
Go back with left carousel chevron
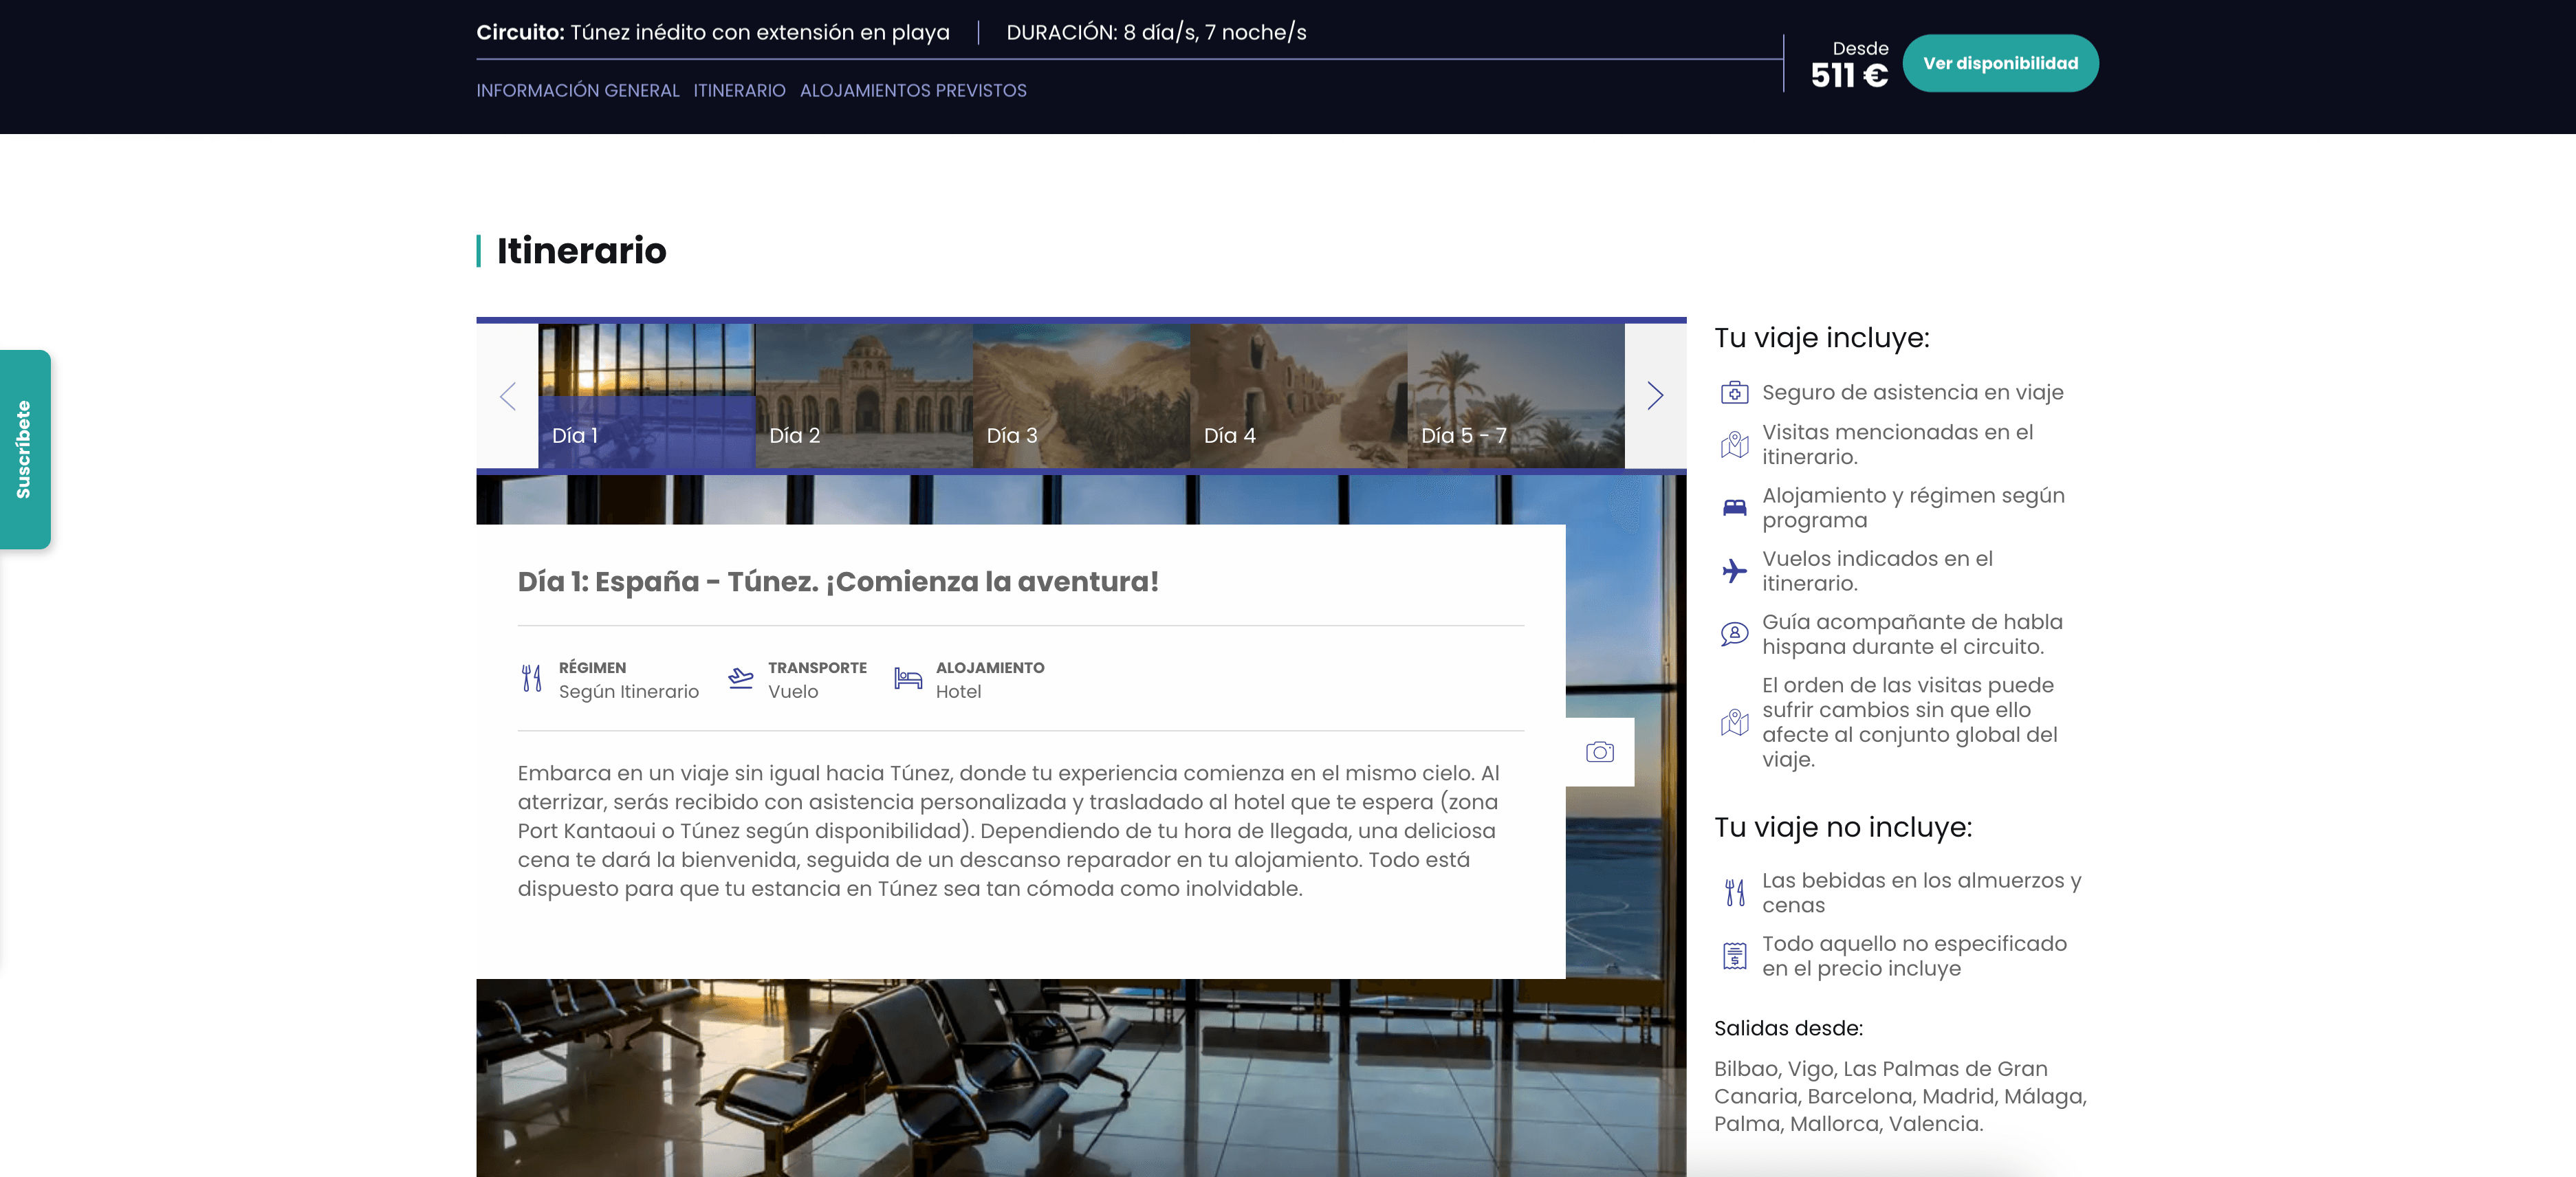pyautogui.click(x=508, y=396)
